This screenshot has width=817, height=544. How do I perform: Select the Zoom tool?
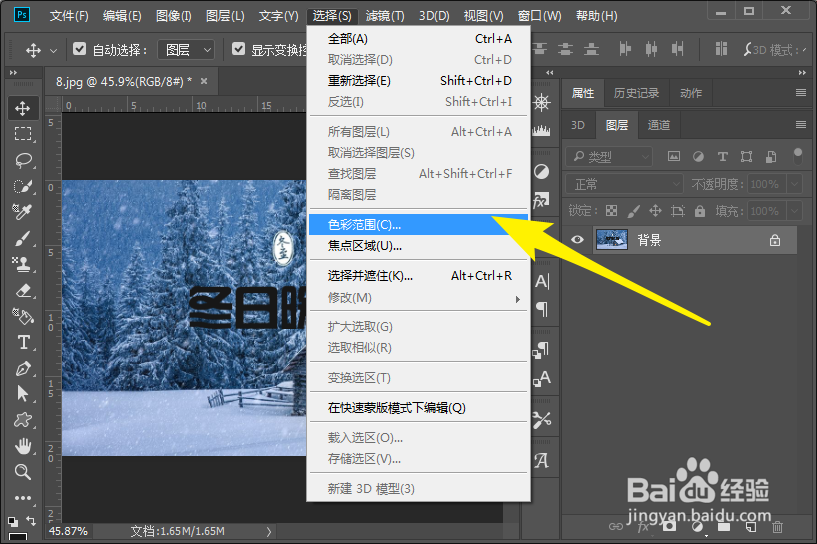point(22,472)
